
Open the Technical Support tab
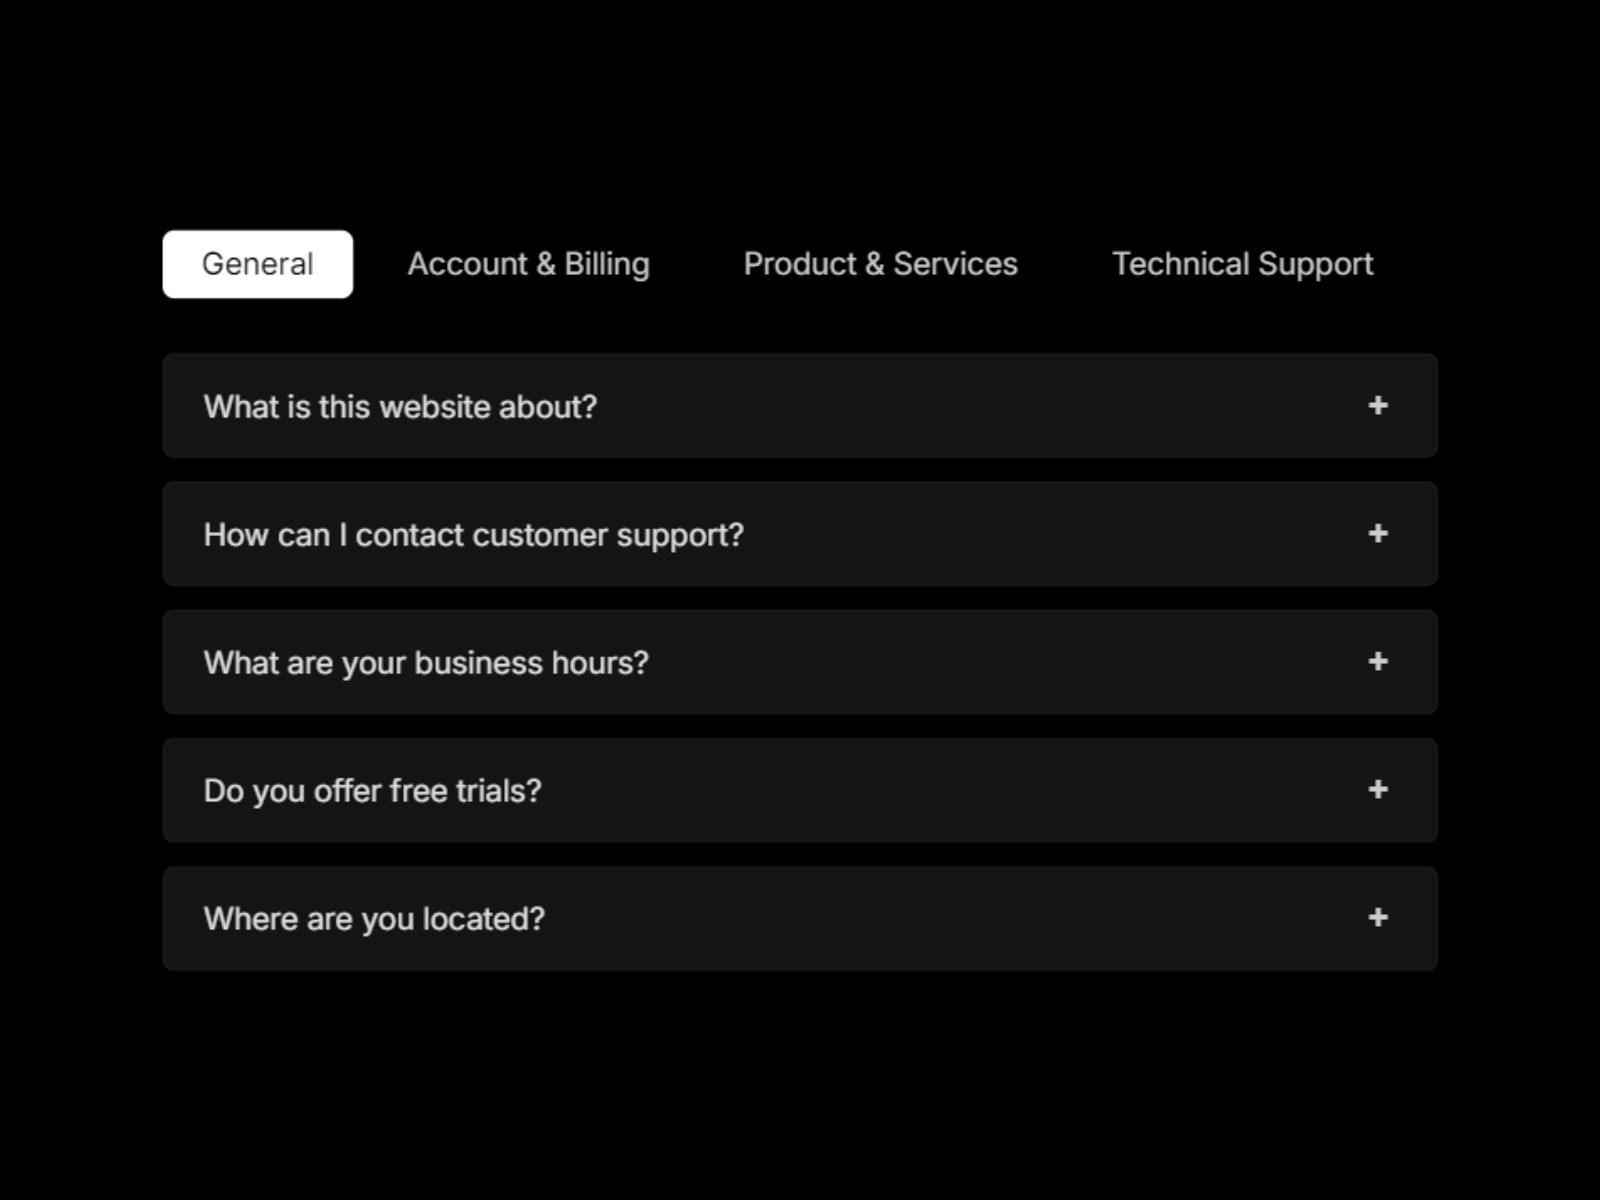tap(1242, 263)
